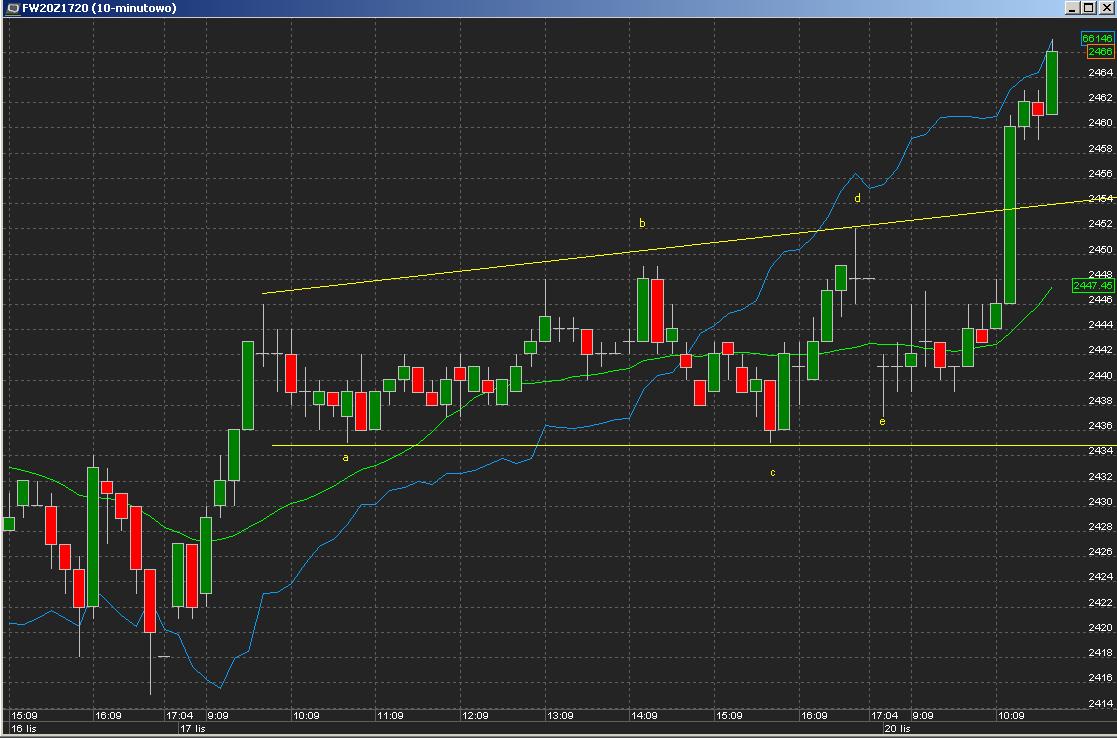
Task: Select the horizontal yellow support line
Action: click(694, 446)
